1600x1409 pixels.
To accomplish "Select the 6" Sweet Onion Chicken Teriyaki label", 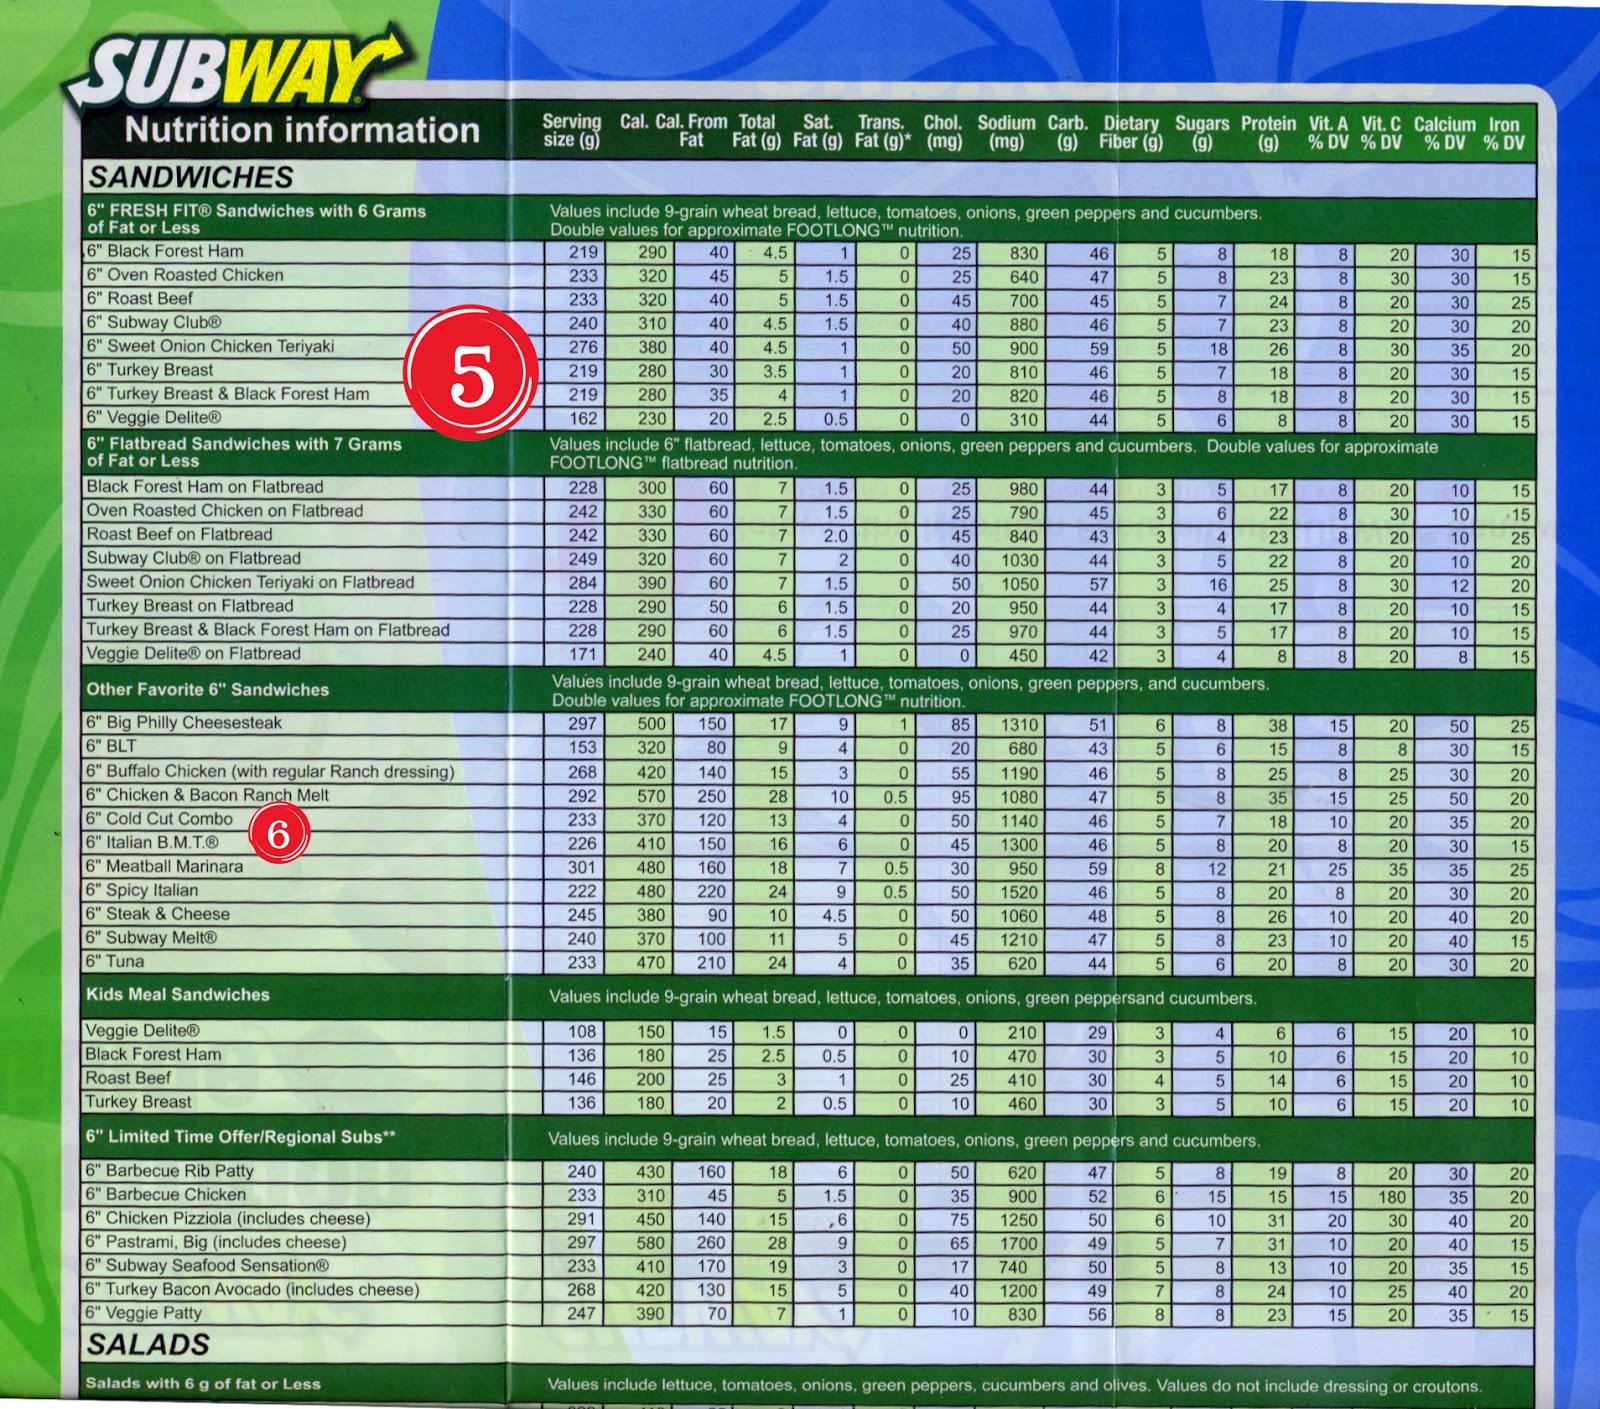I will pos(210,346).
